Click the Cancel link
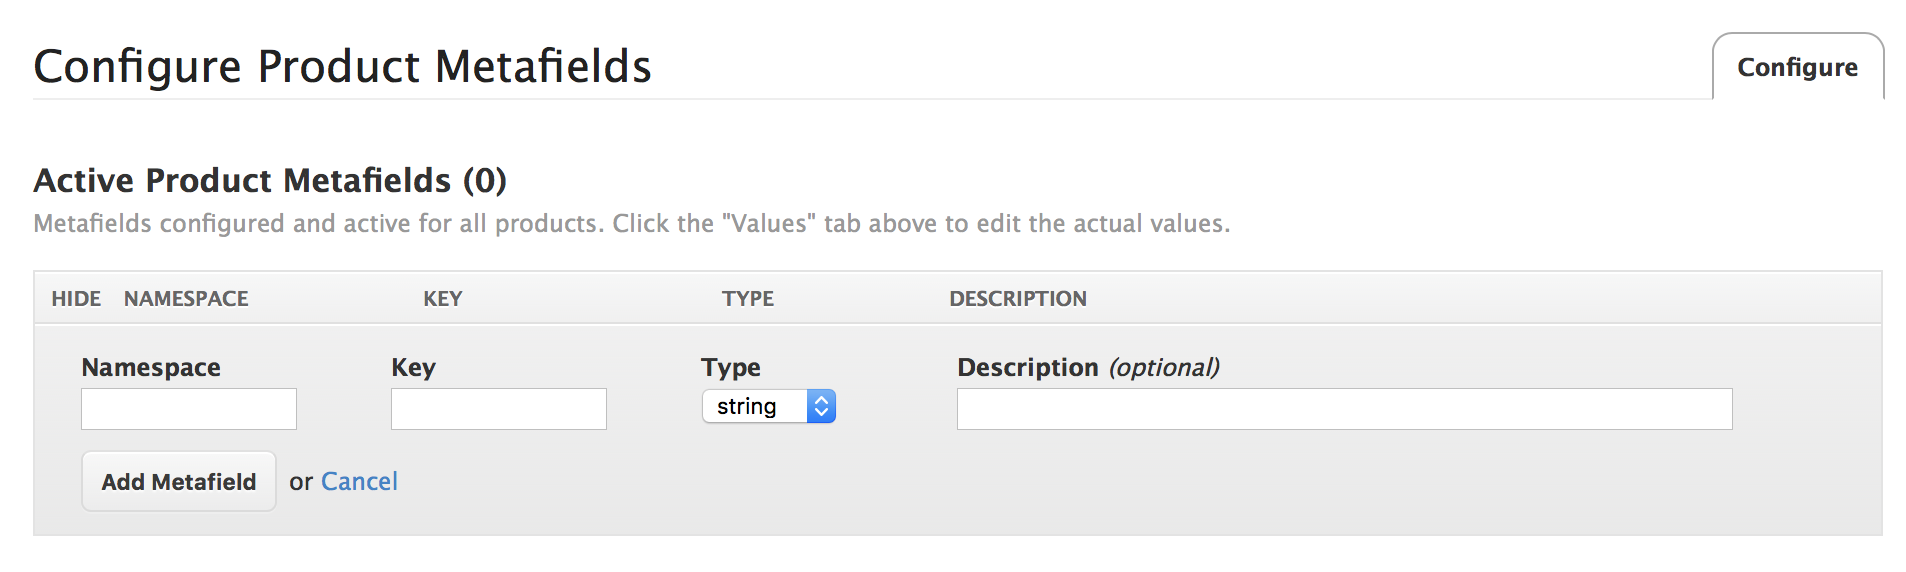 (359, 482)
